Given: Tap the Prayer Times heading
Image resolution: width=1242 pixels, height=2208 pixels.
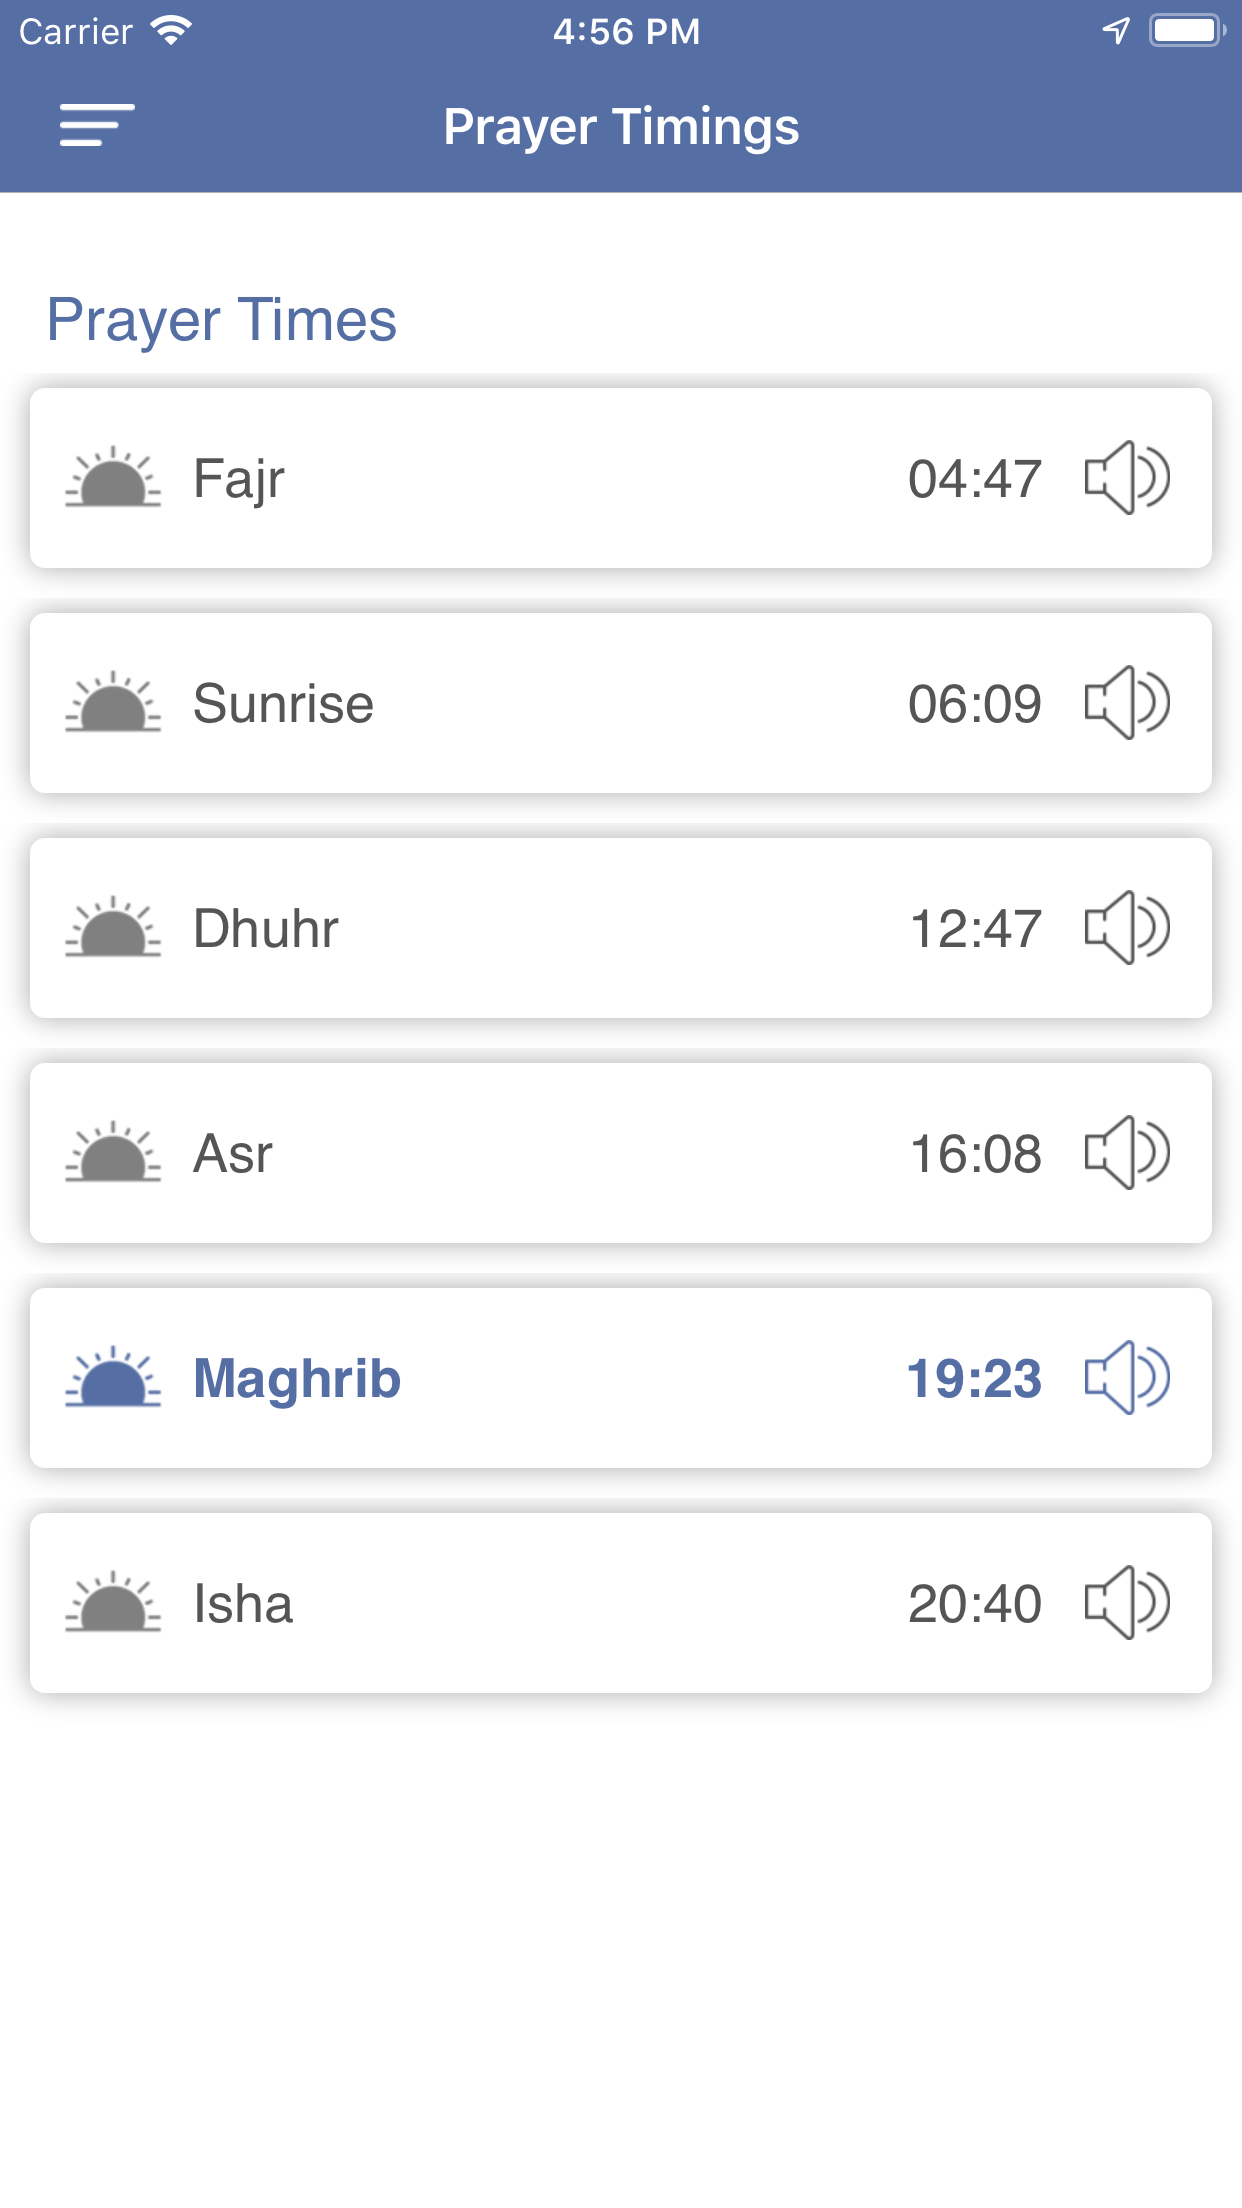Looking at the screenshot, I should coord(222,320).
